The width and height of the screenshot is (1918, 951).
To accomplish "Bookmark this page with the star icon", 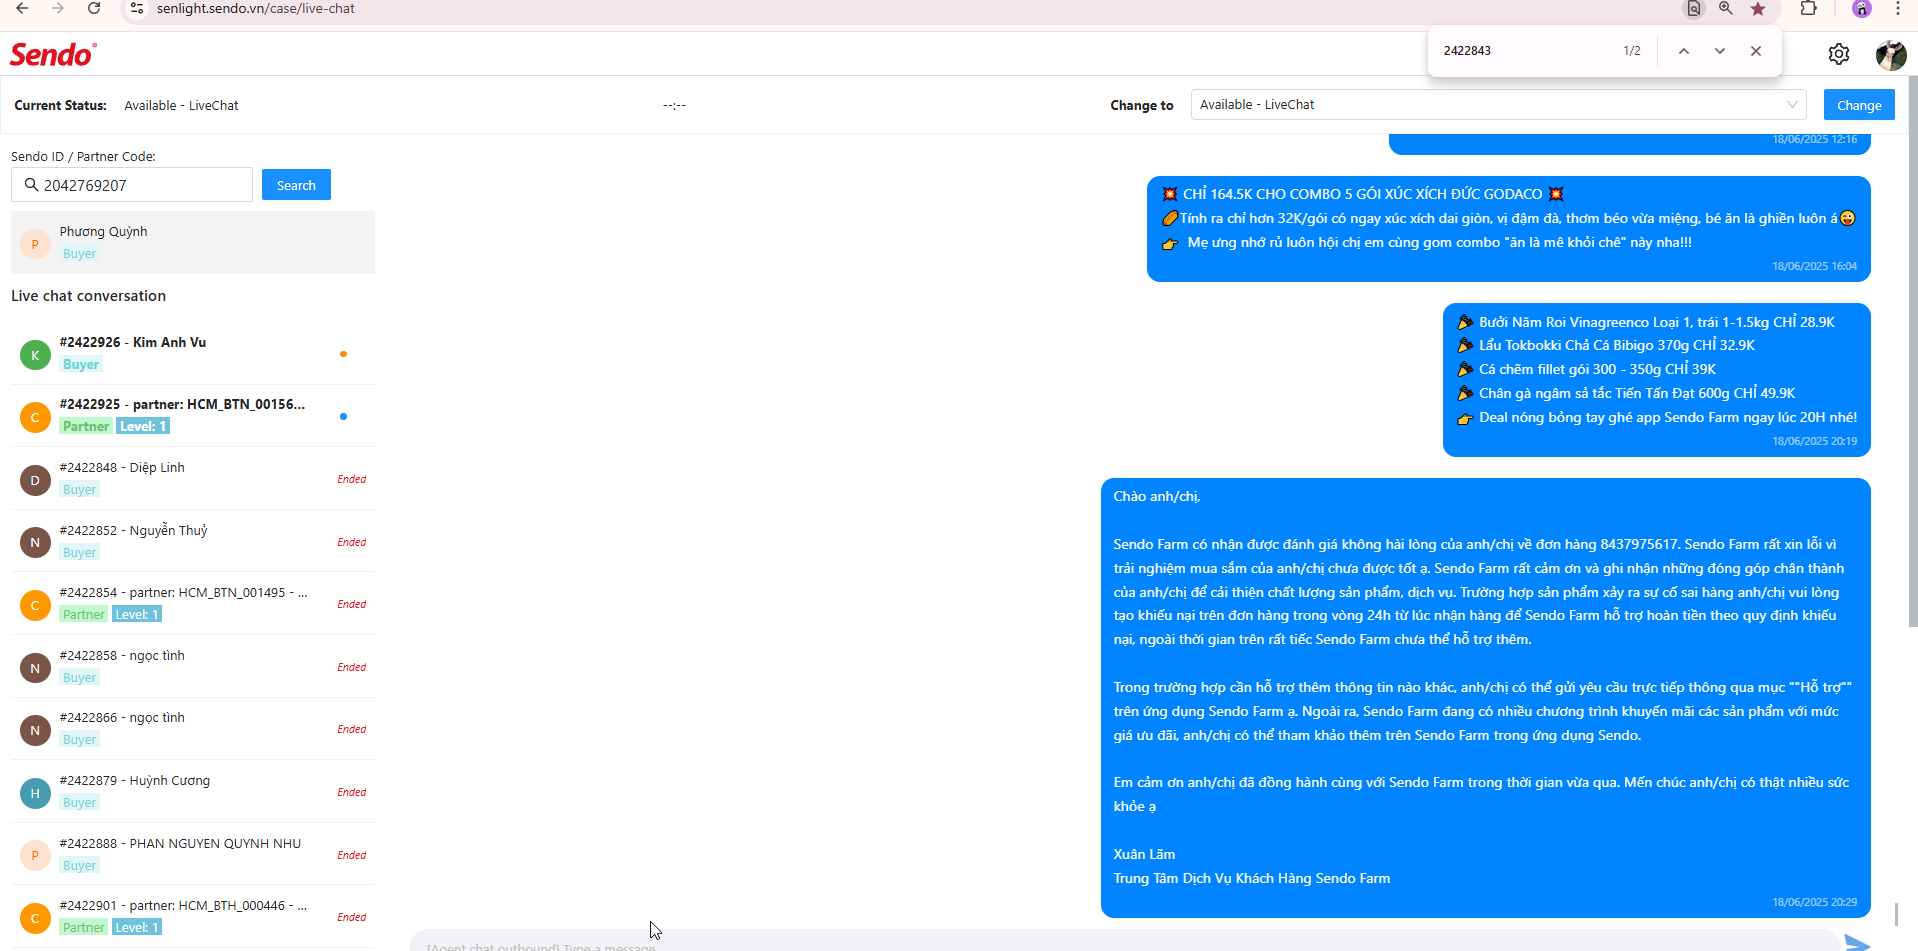I will pyautogui.click(x=1758, y=9).
